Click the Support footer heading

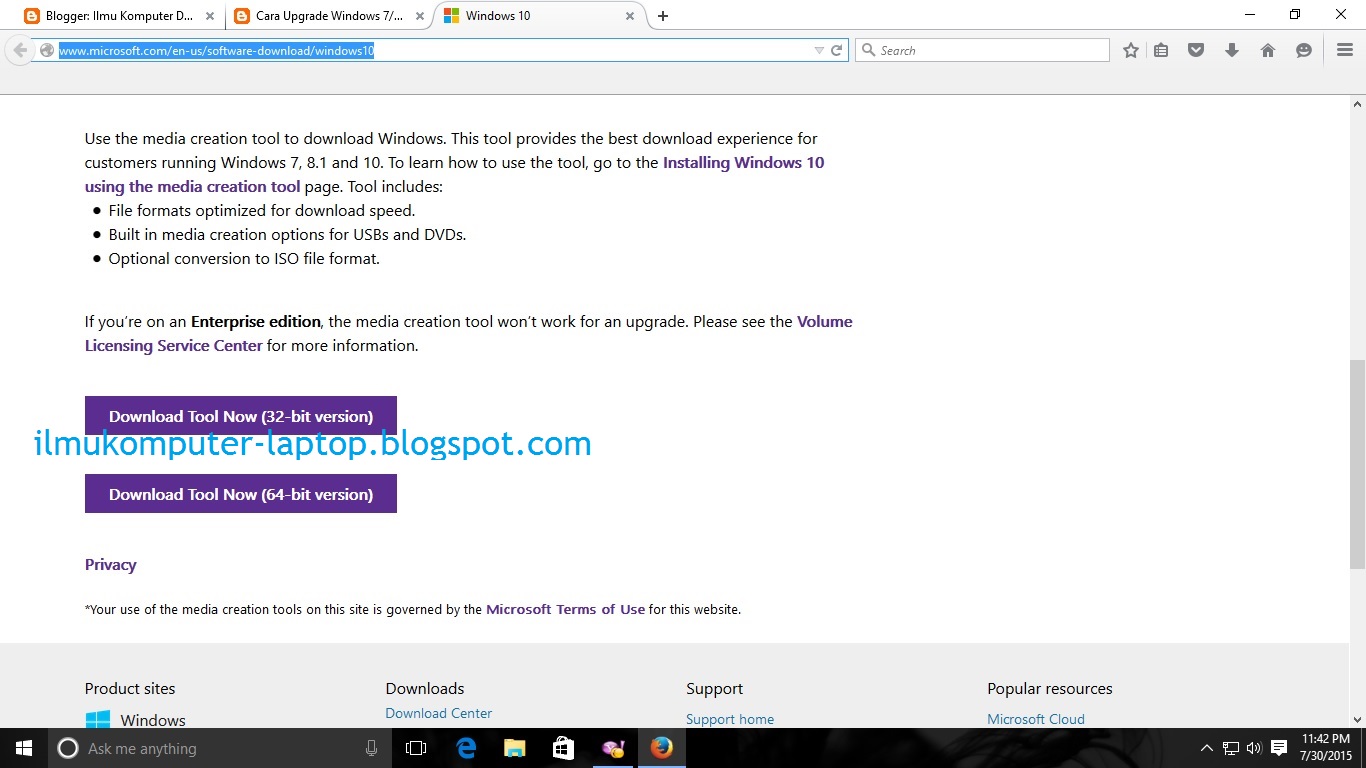click(715, 689)
